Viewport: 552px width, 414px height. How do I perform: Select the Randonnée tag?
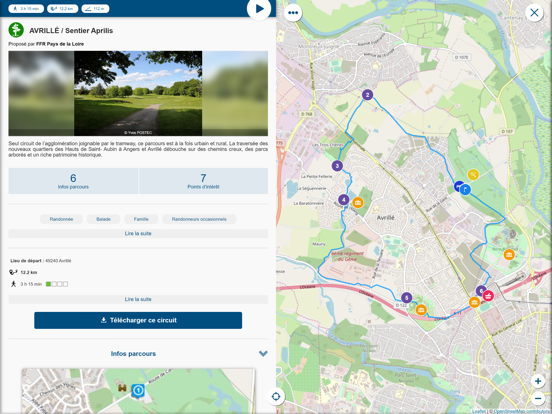(x=61, y=219)
